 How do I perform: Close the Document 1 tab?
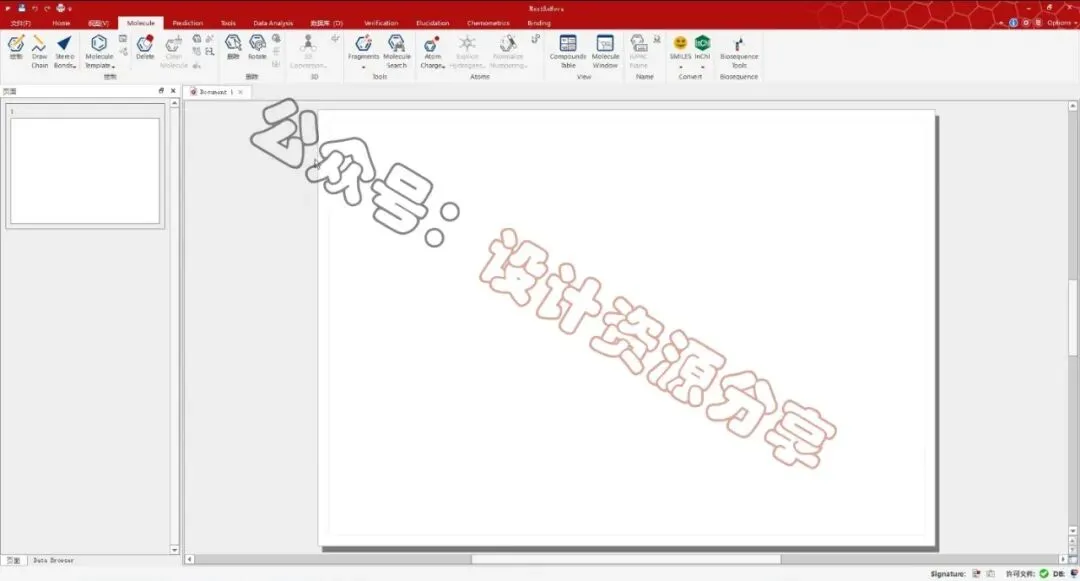point(240,92)
